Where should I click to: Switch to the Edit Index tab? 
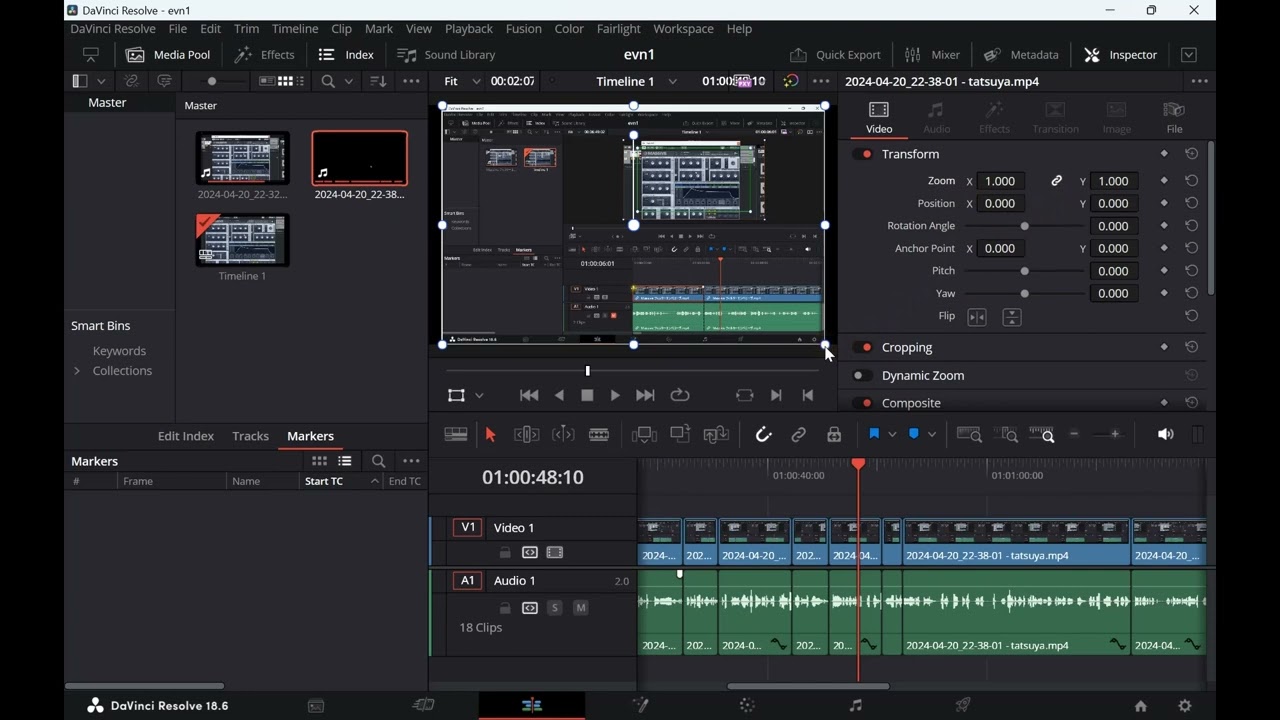coord(186,436)
